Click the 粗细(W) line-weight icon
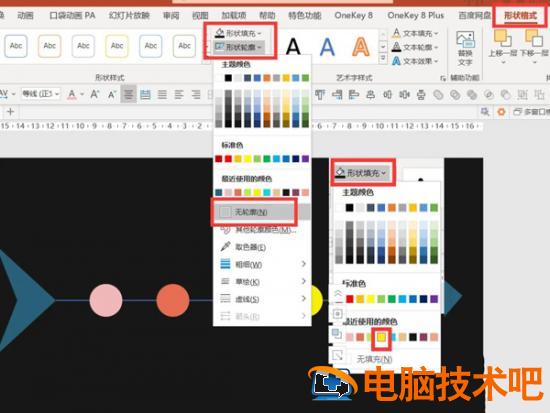This screenshot has width=550, height=413. click(225, 264)
